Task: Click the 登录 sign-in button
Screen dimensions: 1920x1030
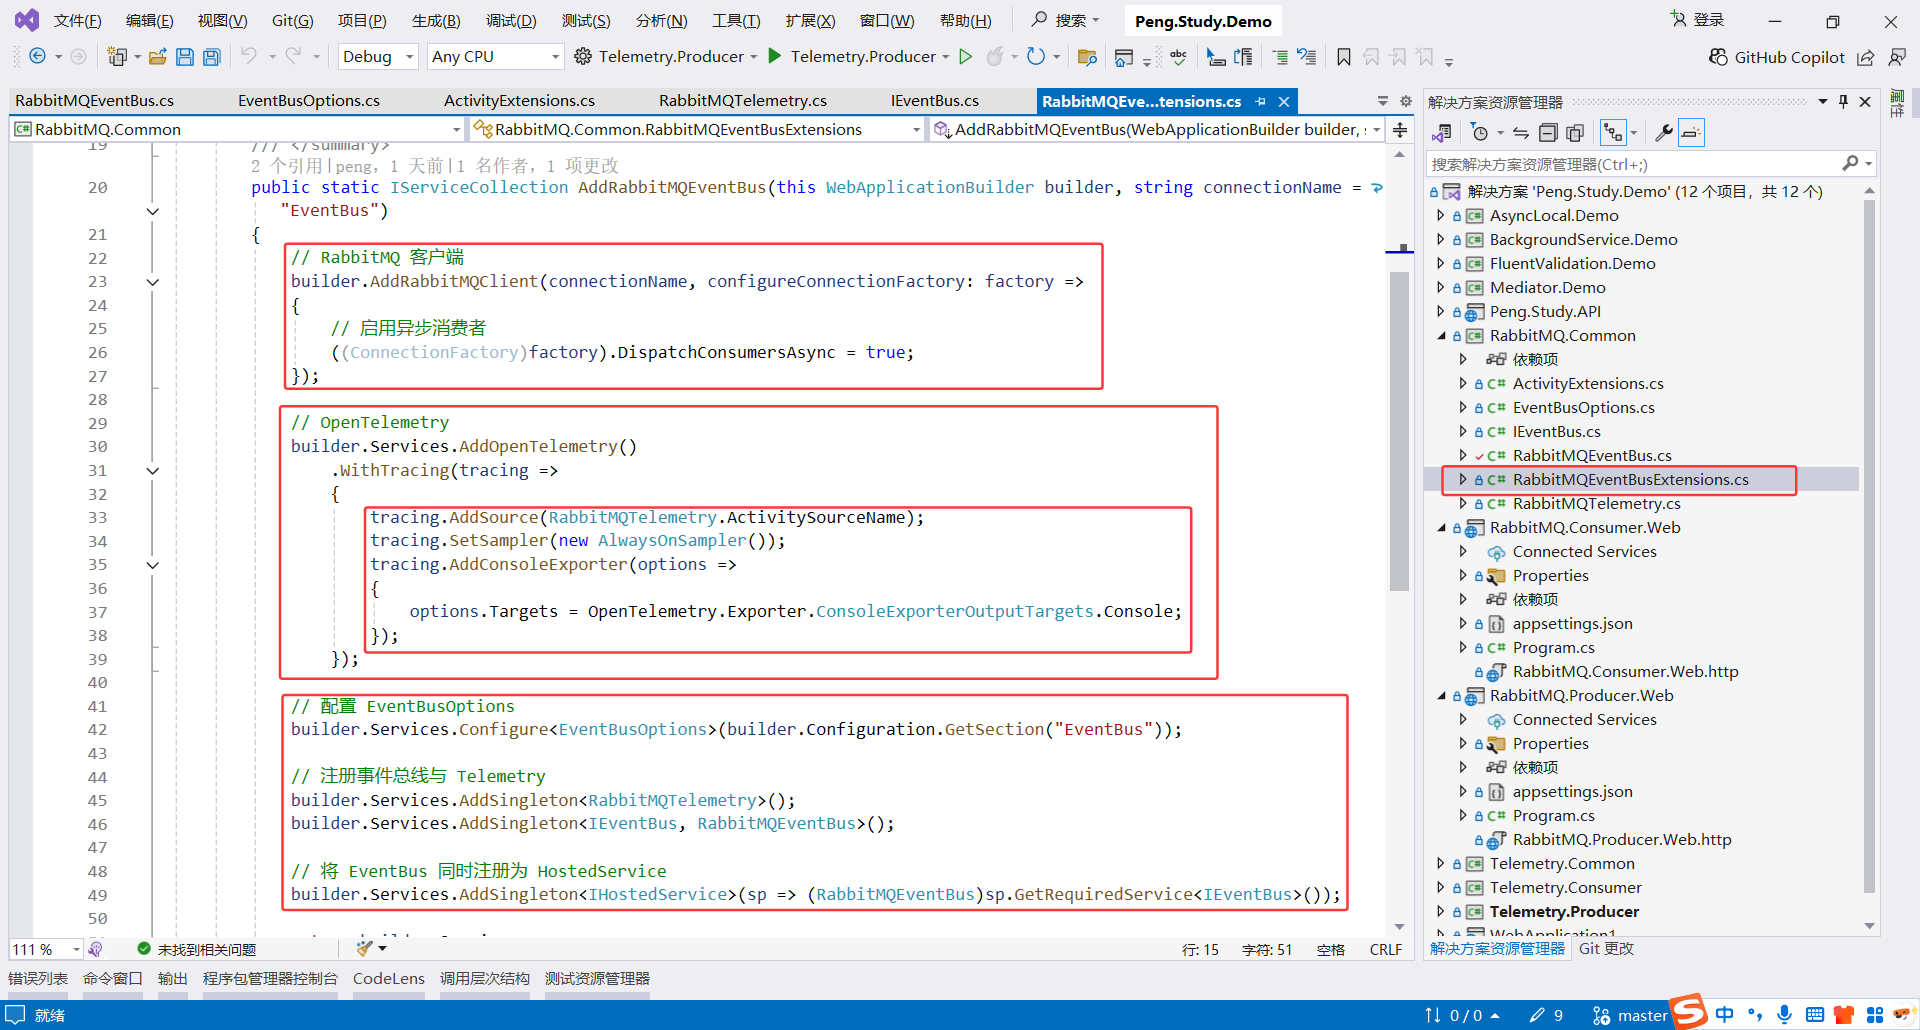Action: (x=1698, y=20)
